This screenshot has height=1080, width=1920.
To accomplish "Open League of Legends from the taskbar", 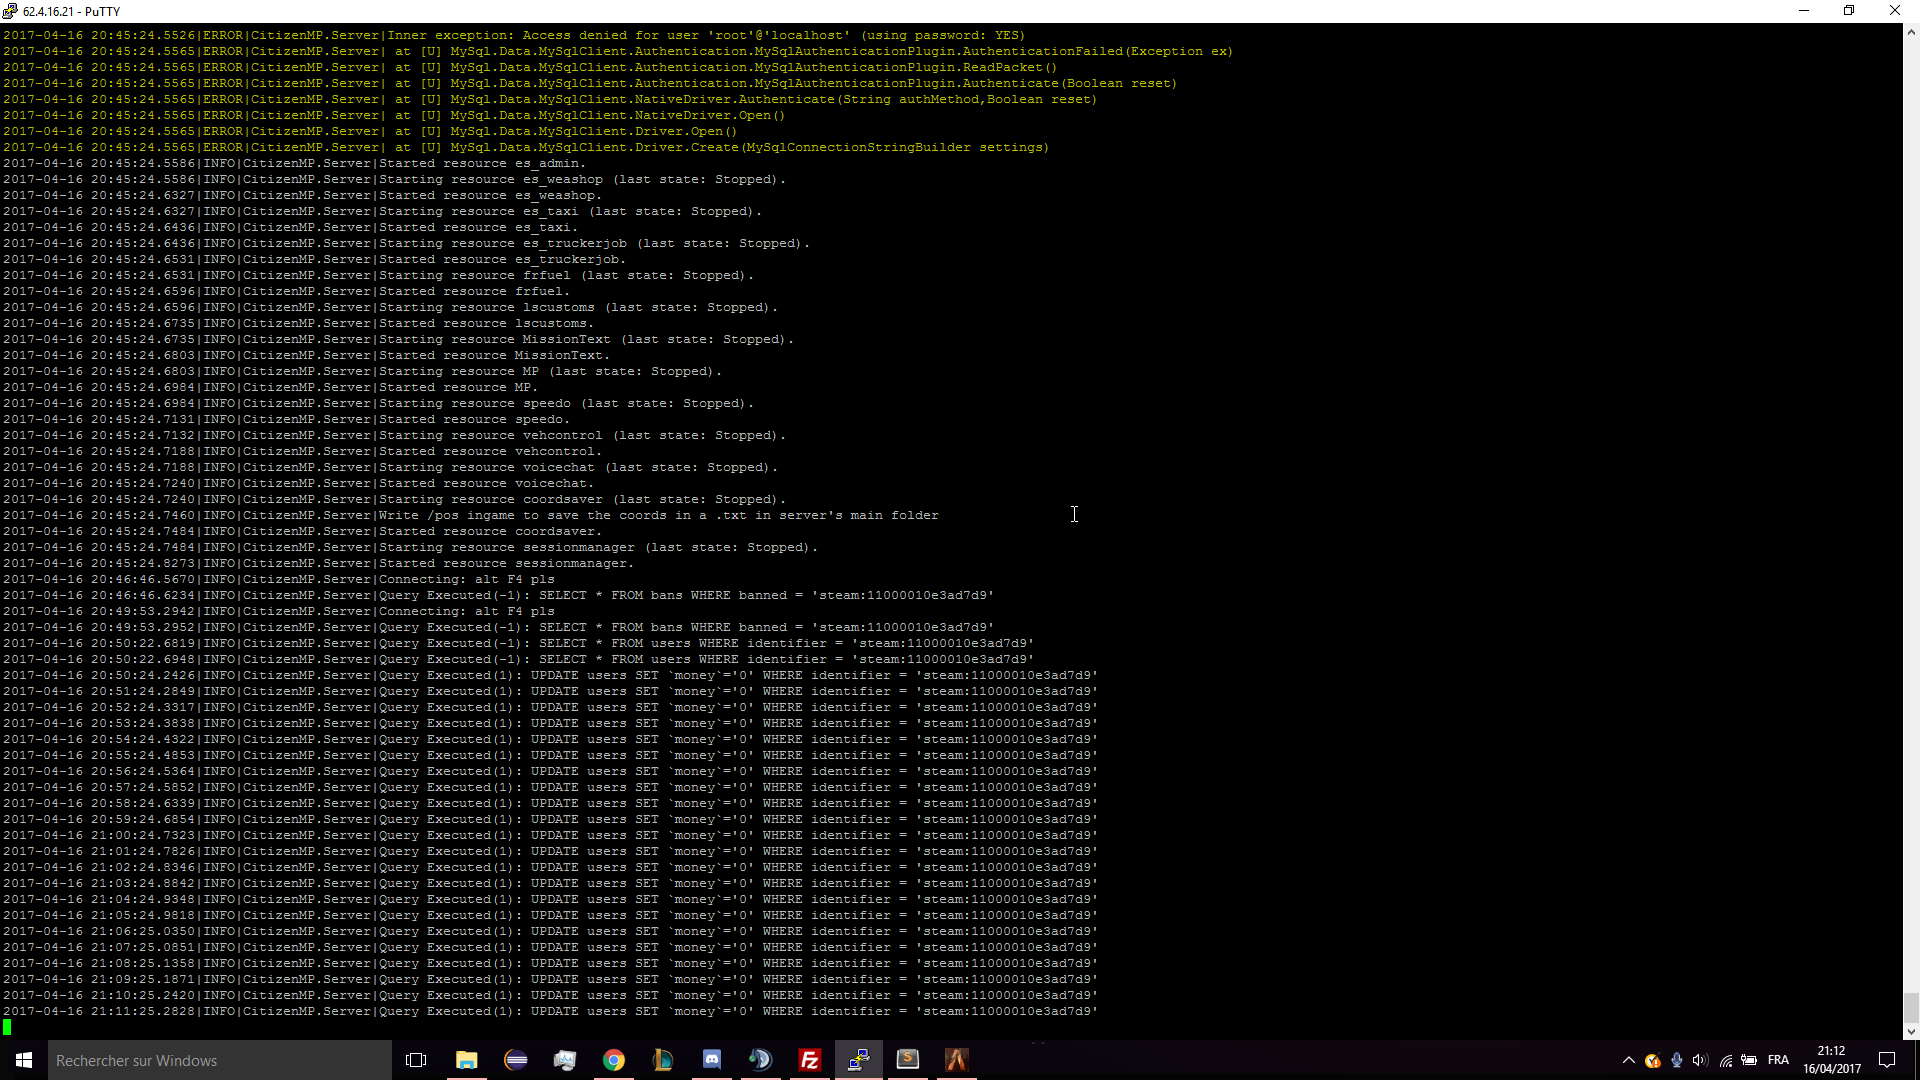I will [662, 1060].
